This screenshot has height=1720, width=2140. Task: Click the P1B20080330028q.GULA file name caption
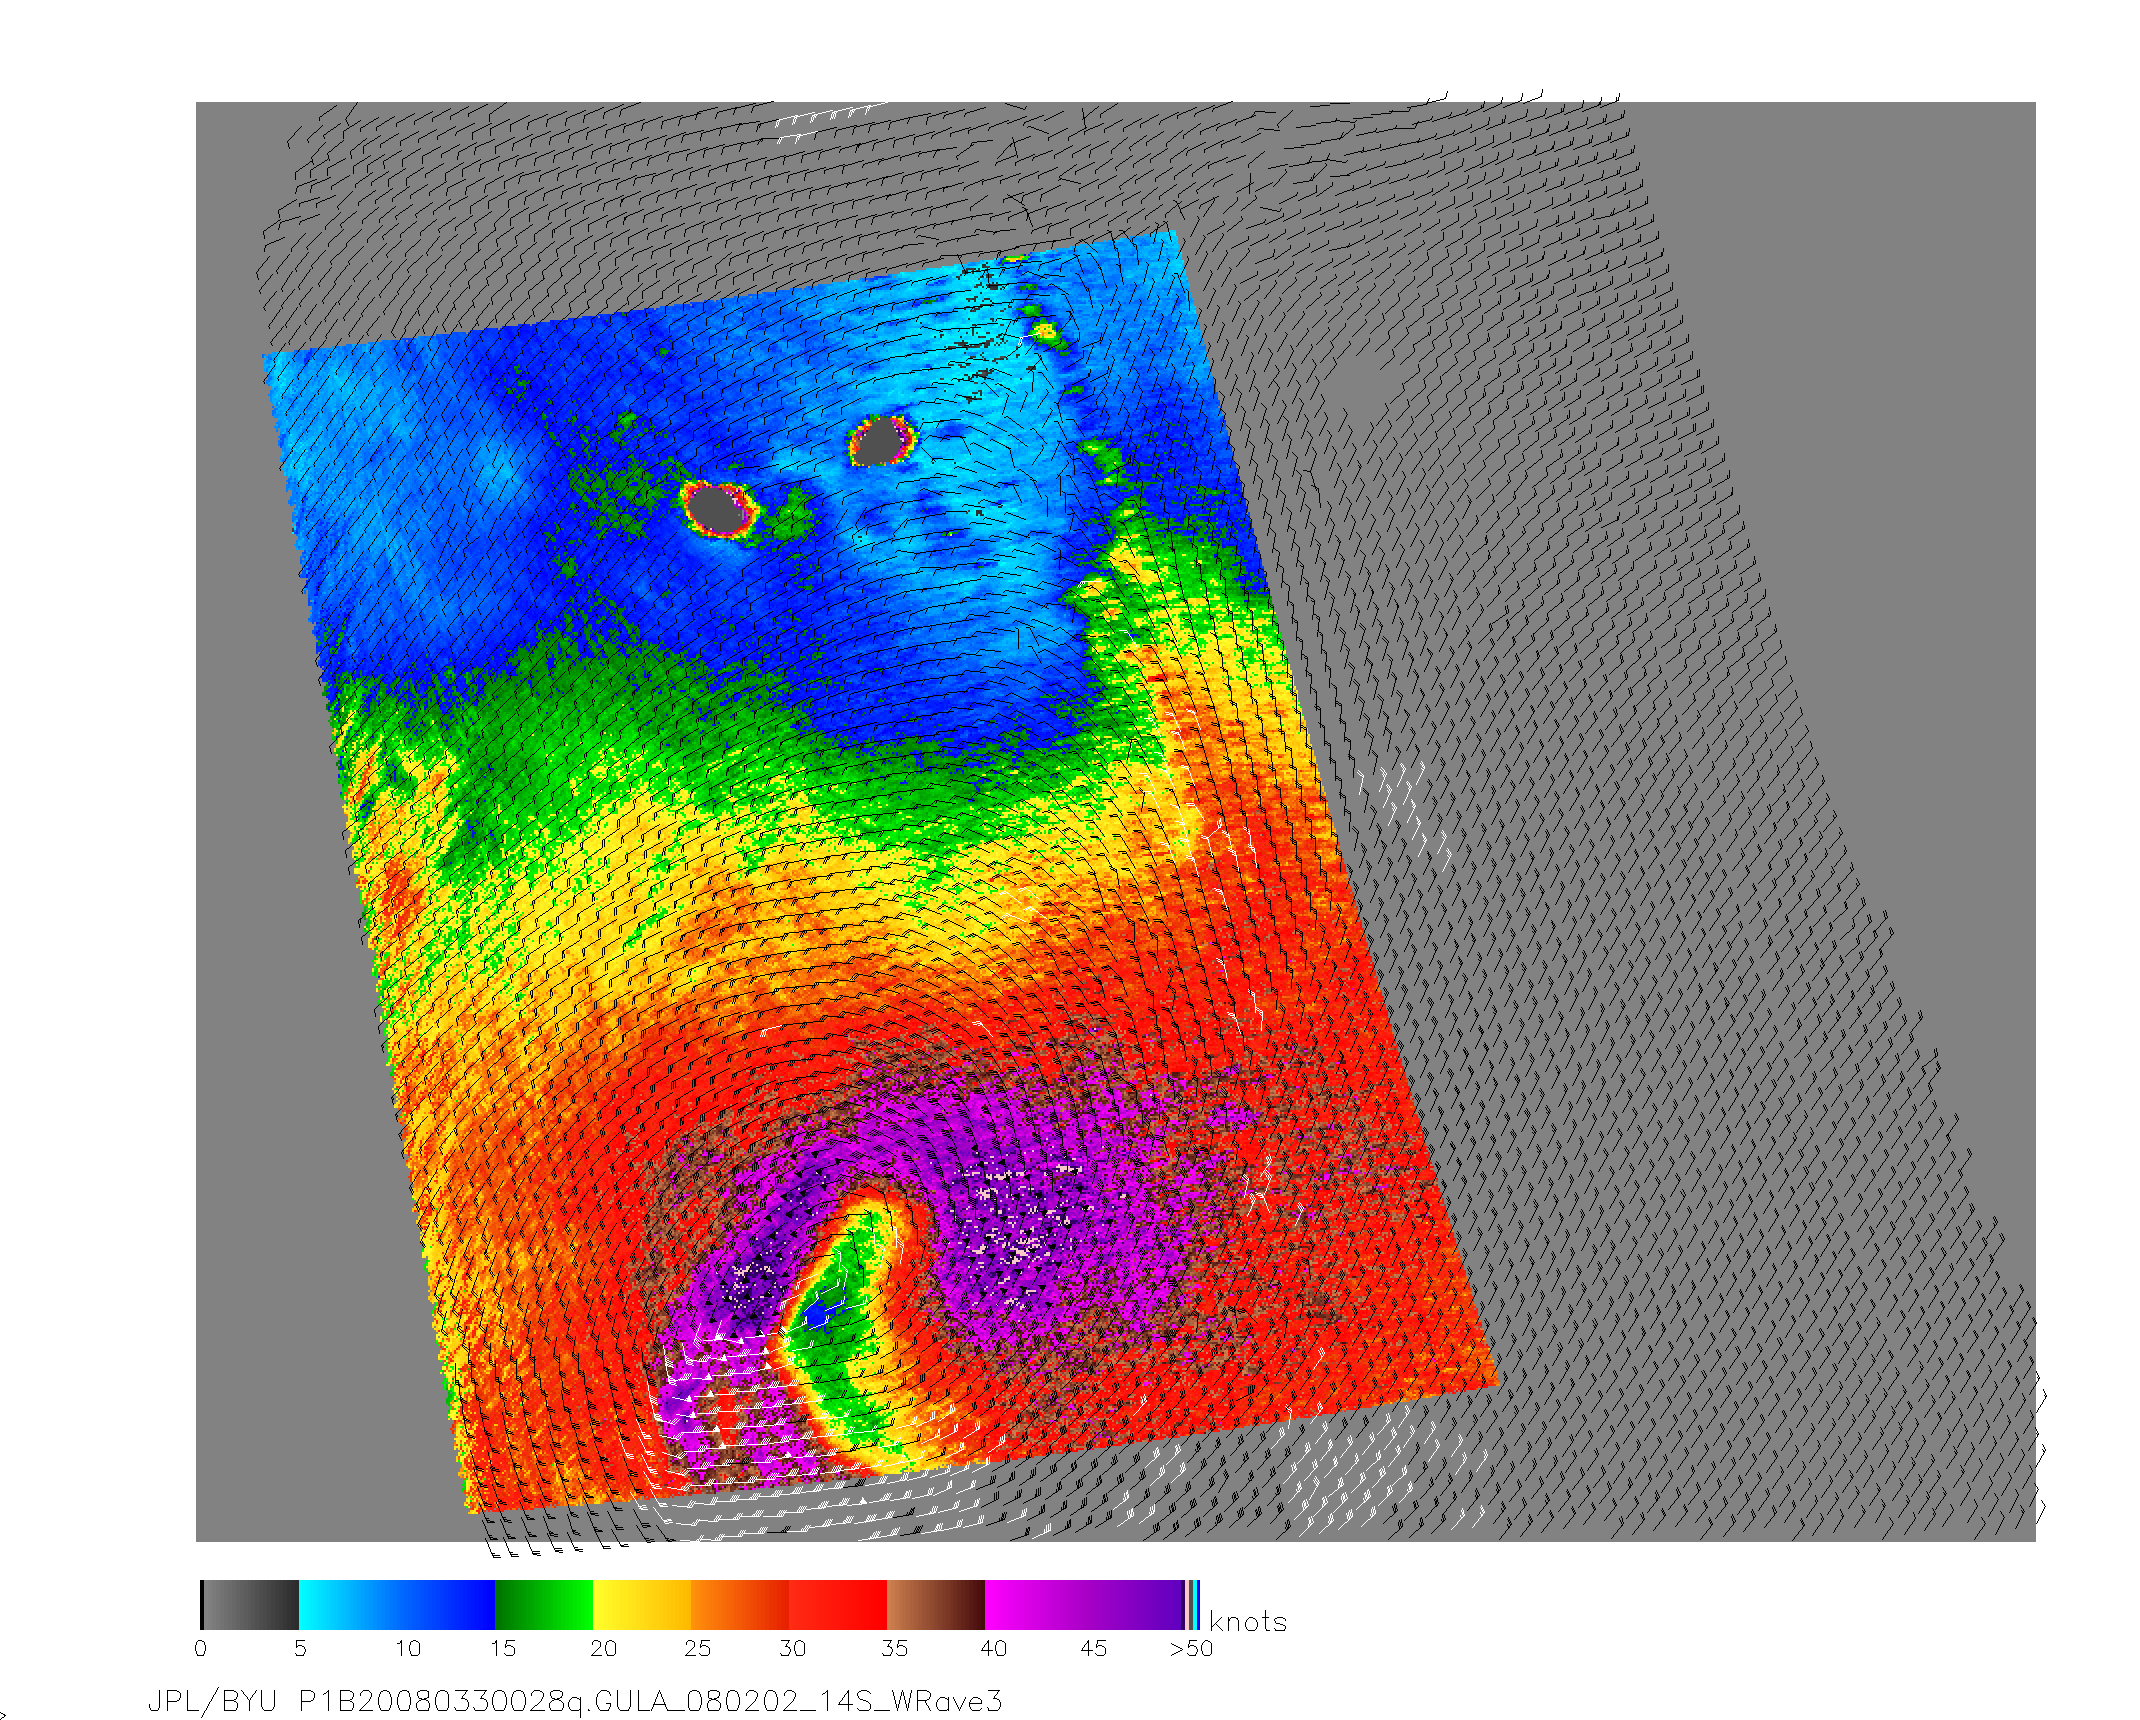[x=651, y=1701]
